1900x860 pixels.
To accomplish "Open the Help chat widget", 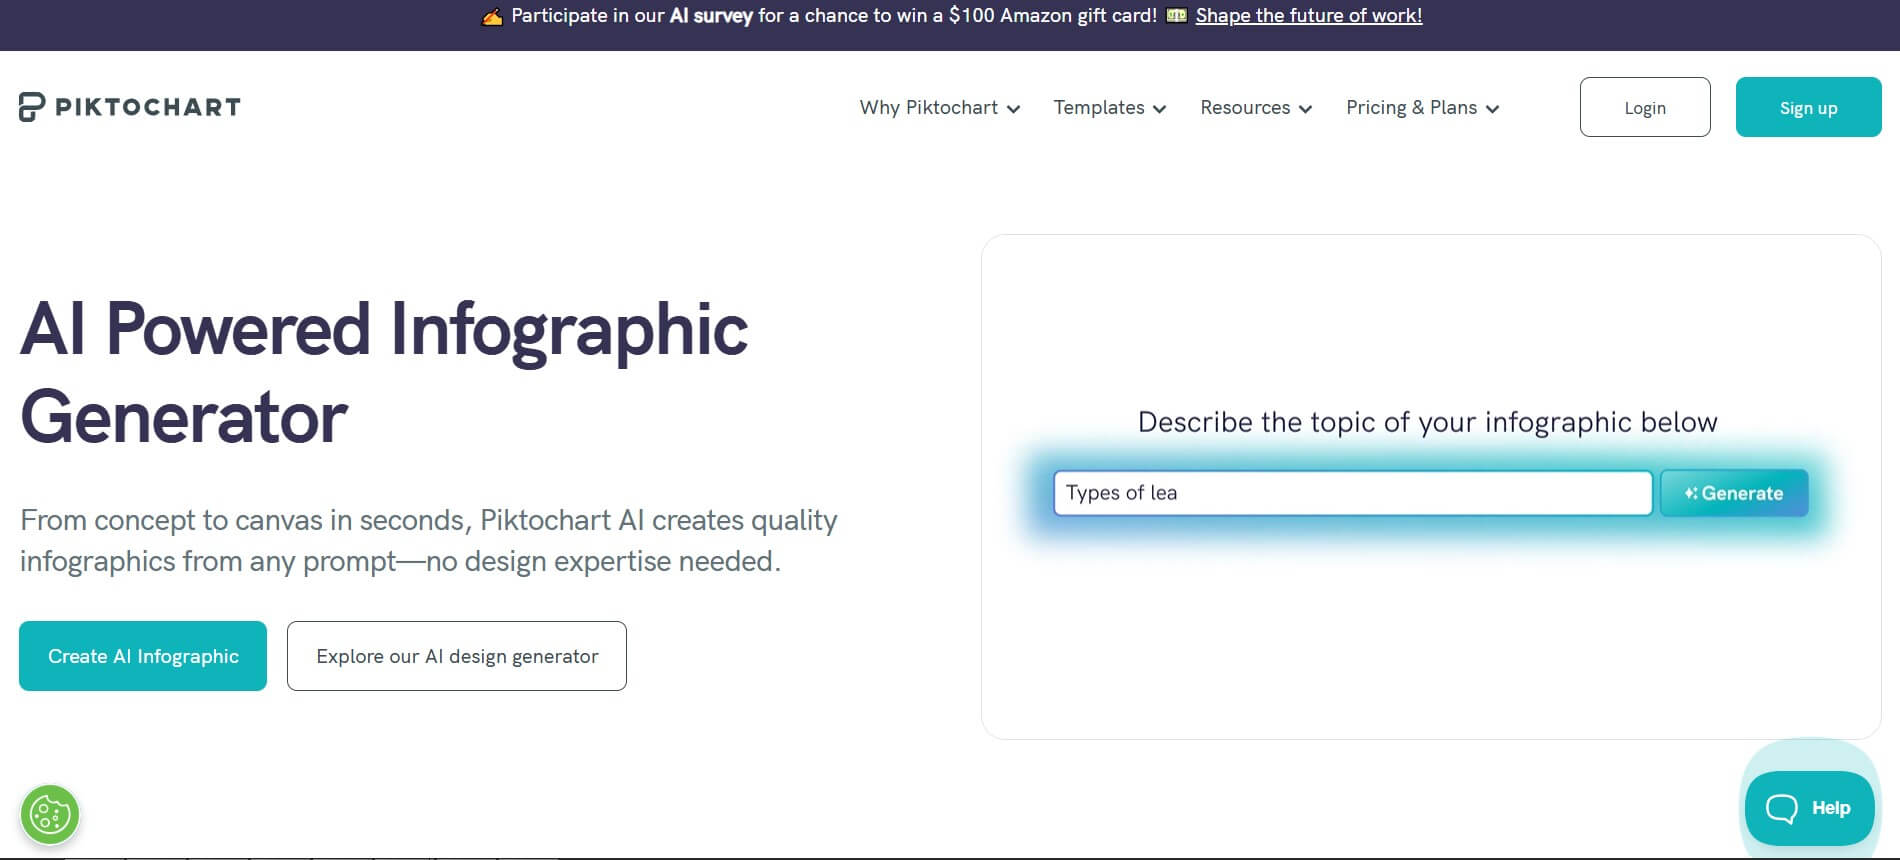I will pyautogui.click(x=1809, y=808).
